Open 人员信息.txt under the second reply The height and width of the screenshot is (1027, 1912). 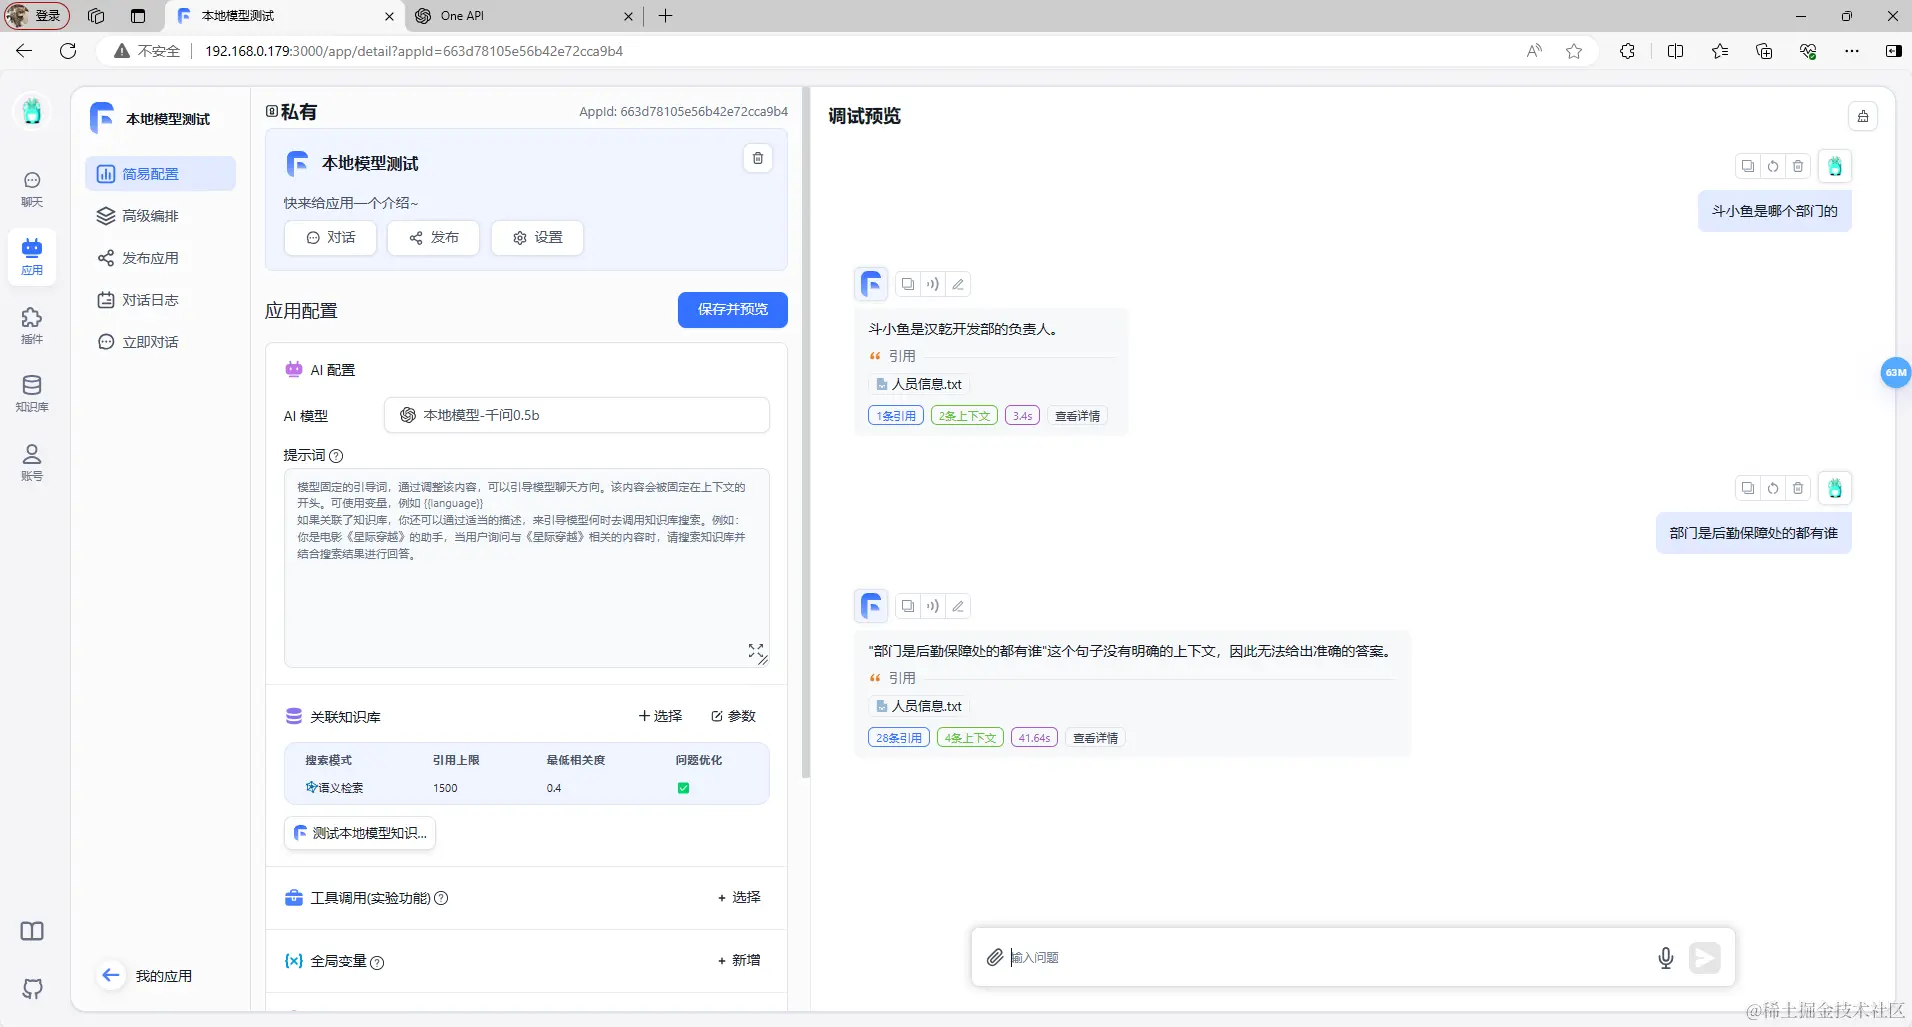(x=919, y=706)
